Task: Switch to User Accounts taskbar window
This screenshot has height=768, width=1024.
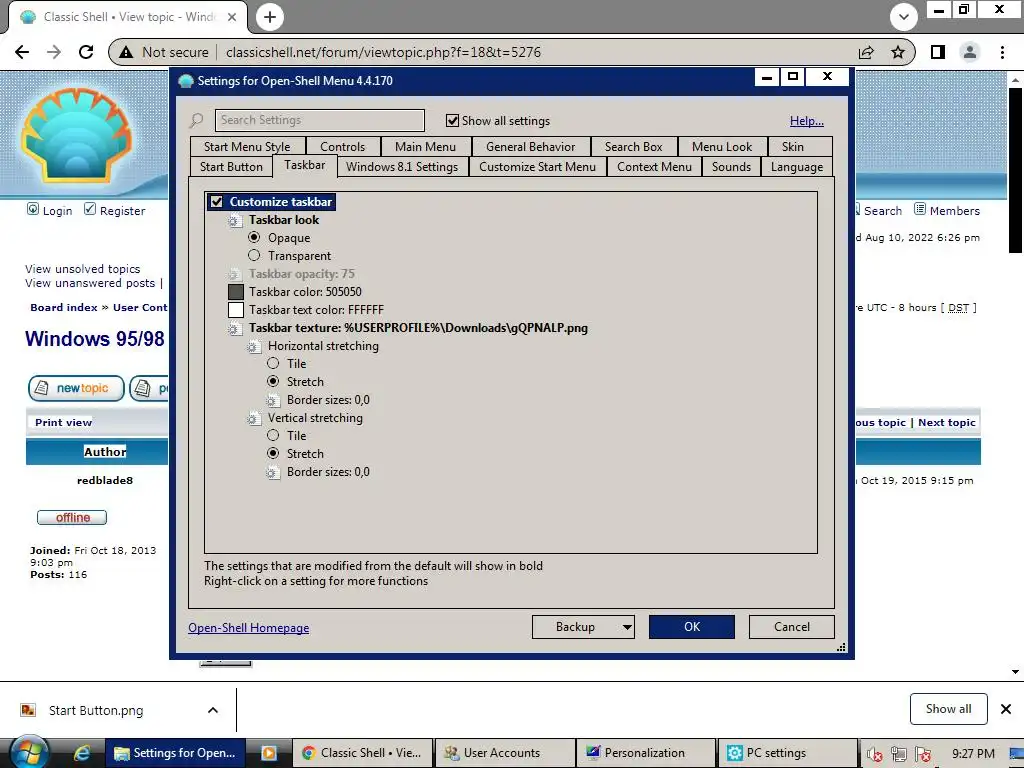Action: coord(504,753)
